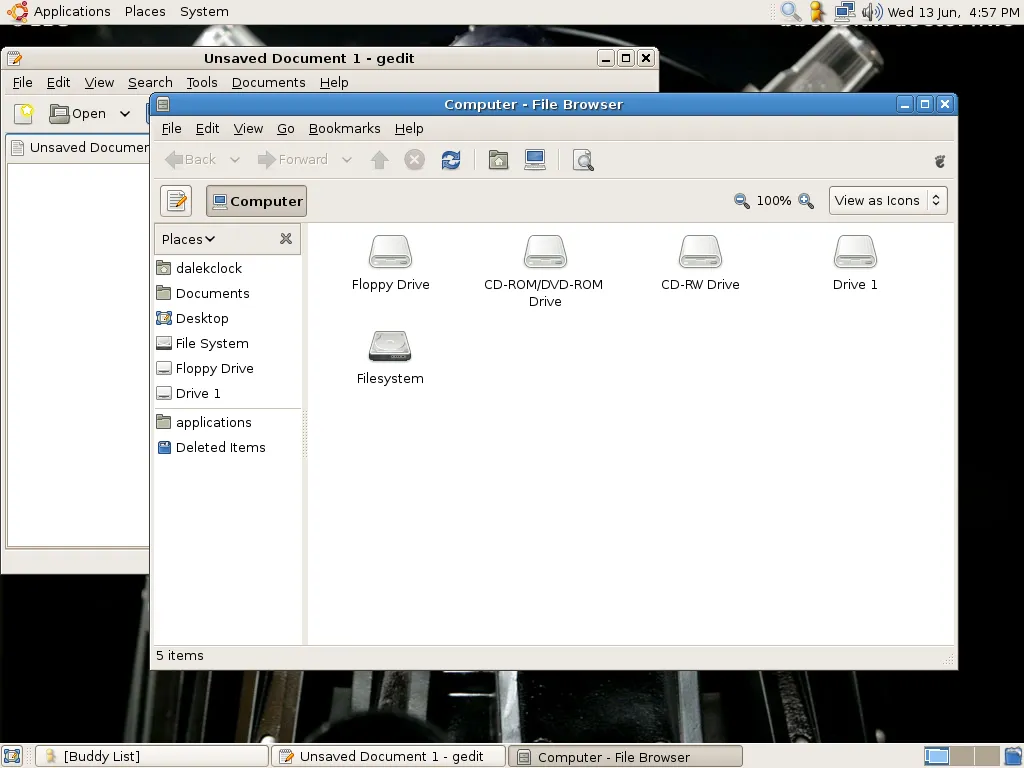Open the Home folder toolbar icon
This screenshot has width=1024, height=768.
(x=498, y=160)
